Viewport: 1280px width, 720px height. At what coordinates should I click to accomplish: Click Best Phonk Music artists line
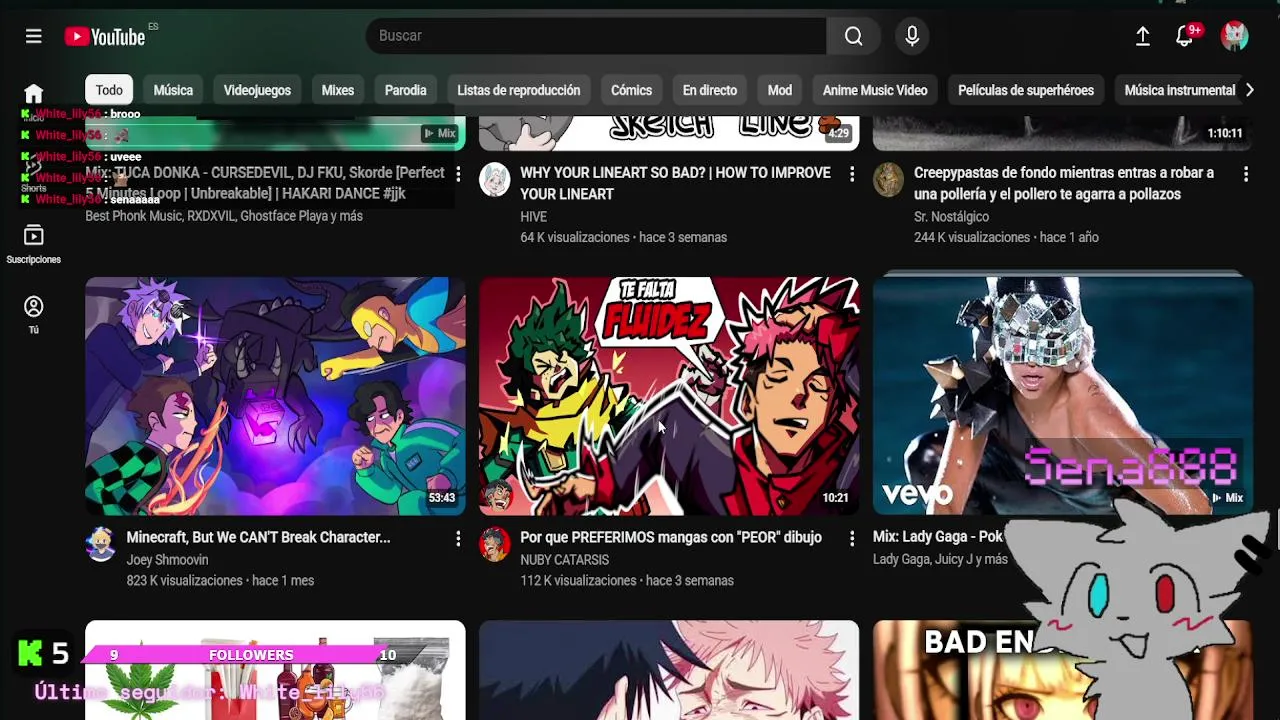point(224,216)
